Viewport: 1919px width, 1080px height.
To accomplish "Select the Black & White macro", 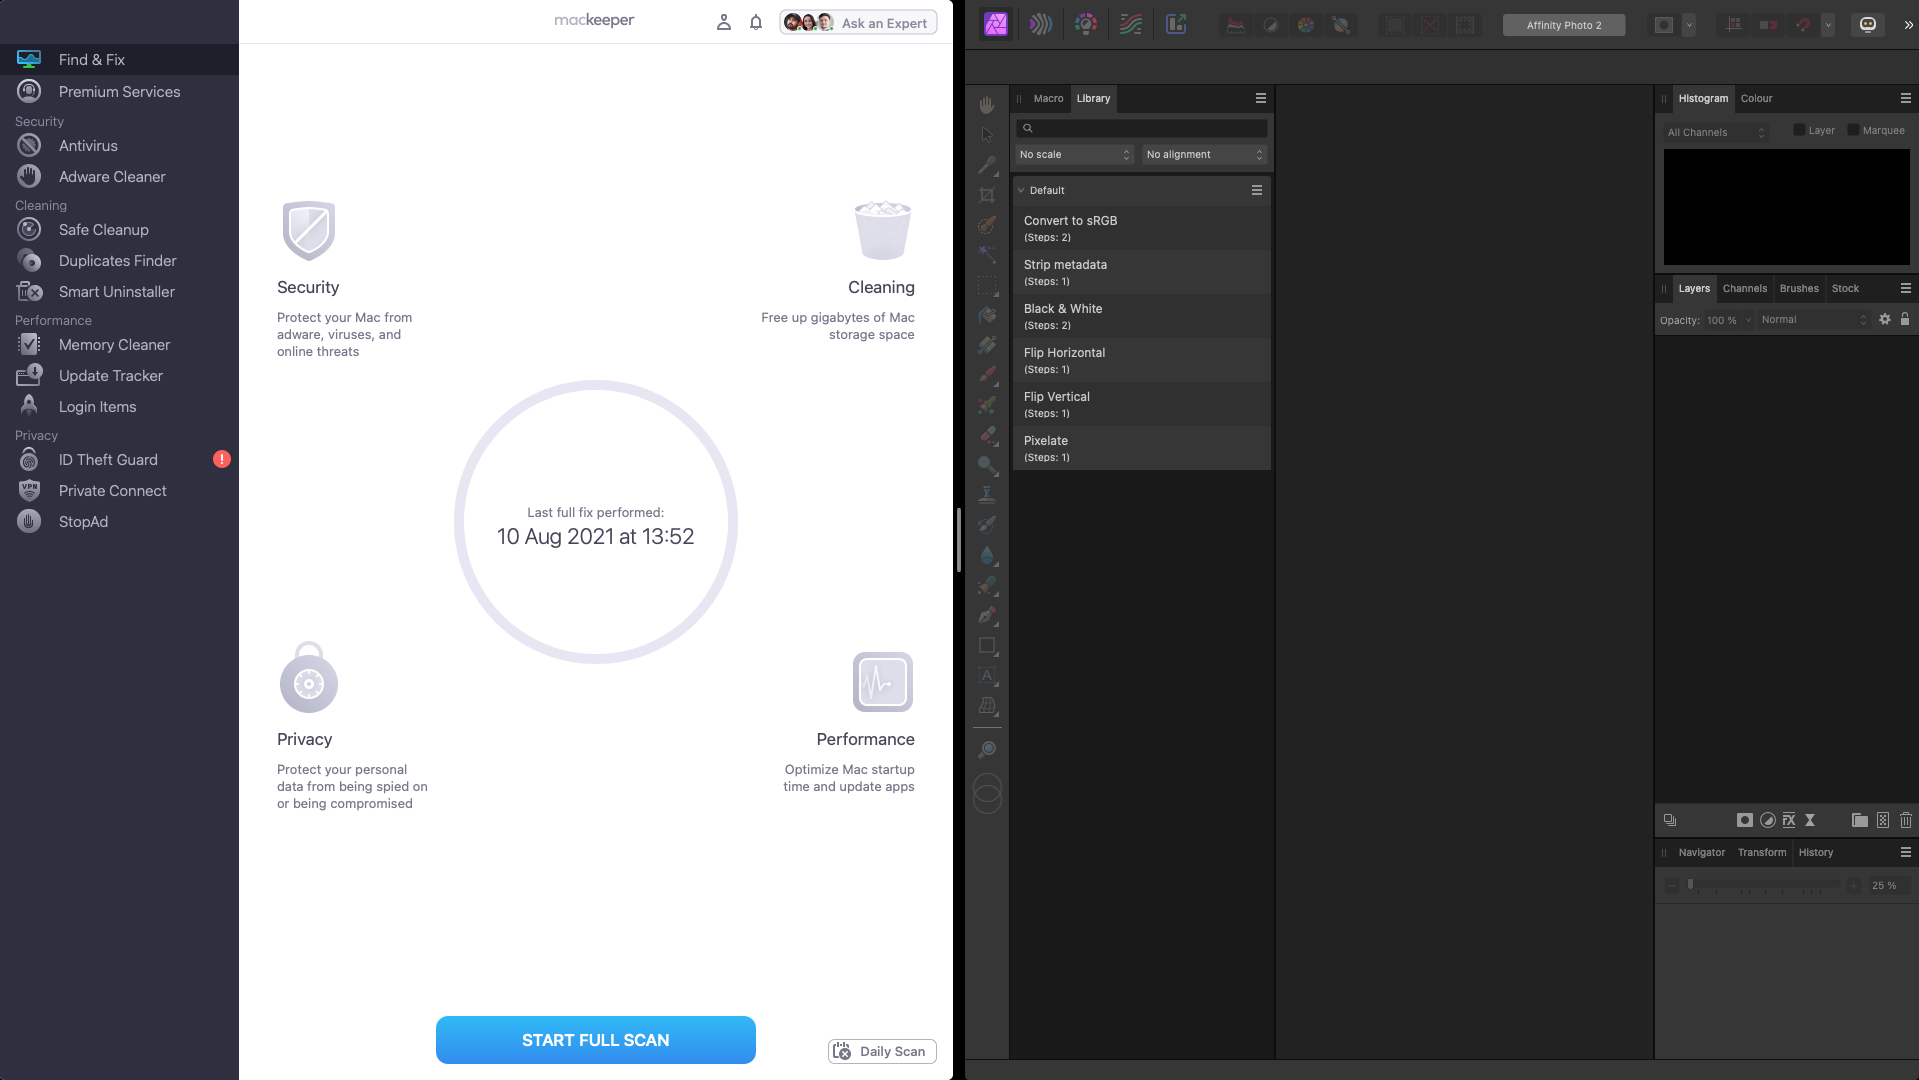I will click(x=1141, y=316).
